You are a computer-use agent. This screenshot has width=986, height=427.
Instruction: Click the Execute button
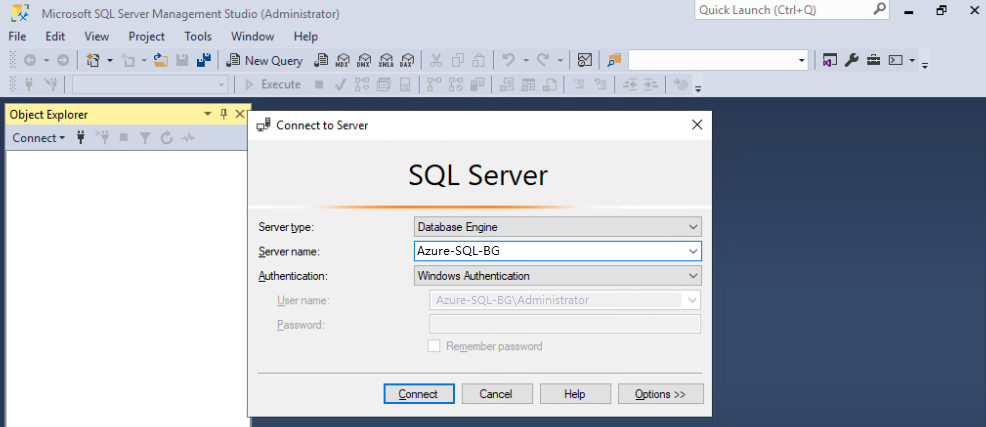coord(272,84)
